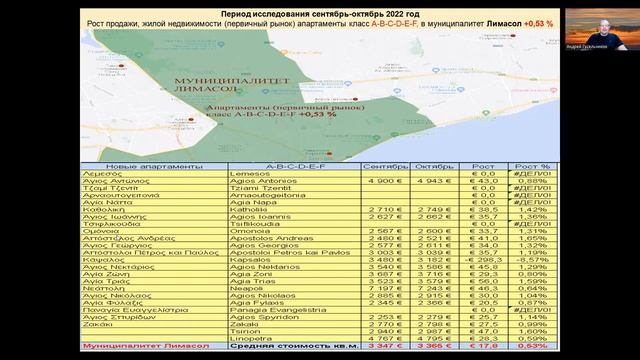Image resolution: width=640 pixels, height=360 pixels.
Task: Select the 'Apostolos Andreas' cell
Action: pos(295,238)
